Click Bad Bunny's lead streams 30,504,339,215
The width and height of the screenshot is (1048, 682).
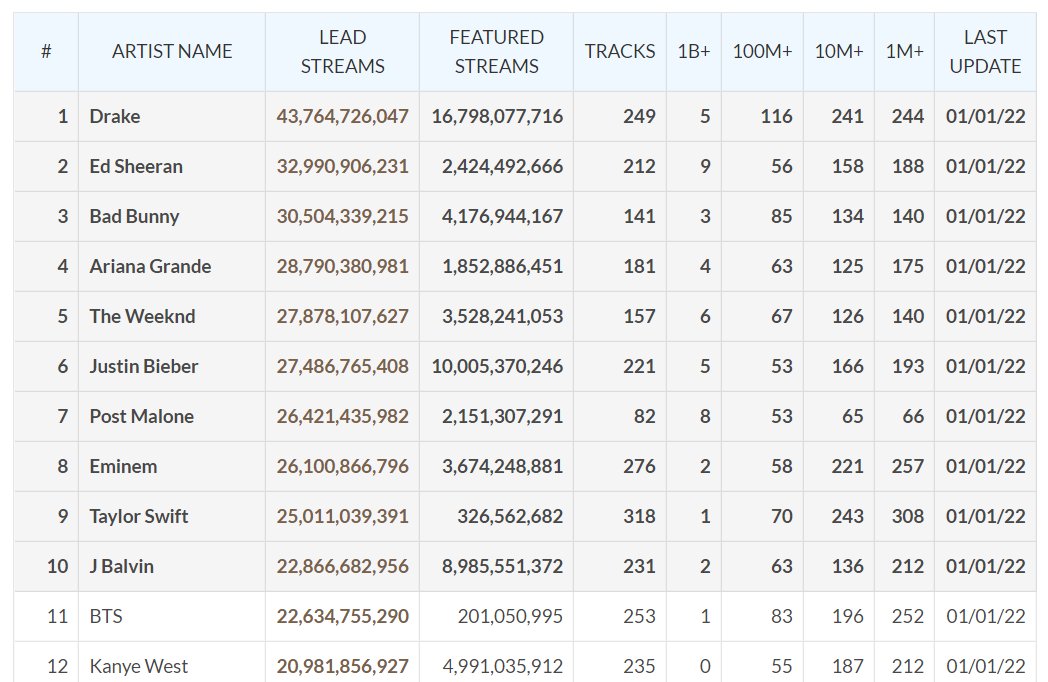(342, 217)
